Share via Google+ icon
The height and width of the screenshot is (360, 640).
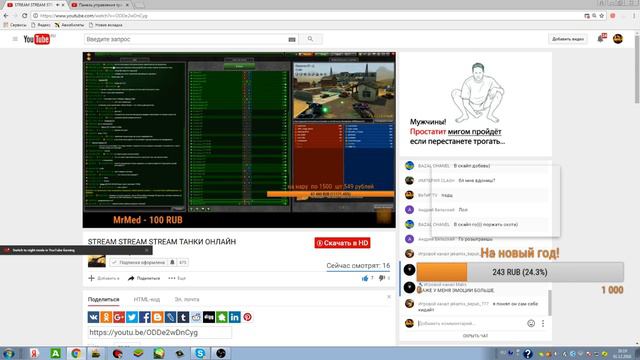119,317
